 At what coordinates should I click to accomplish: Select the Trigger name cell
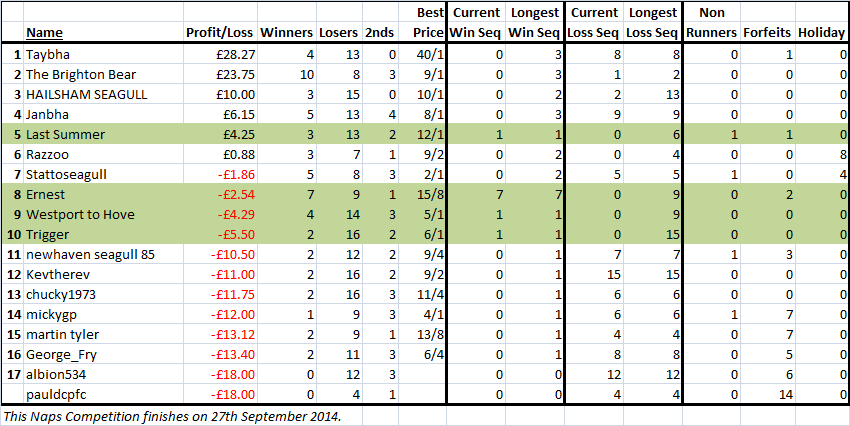(103, 235)
